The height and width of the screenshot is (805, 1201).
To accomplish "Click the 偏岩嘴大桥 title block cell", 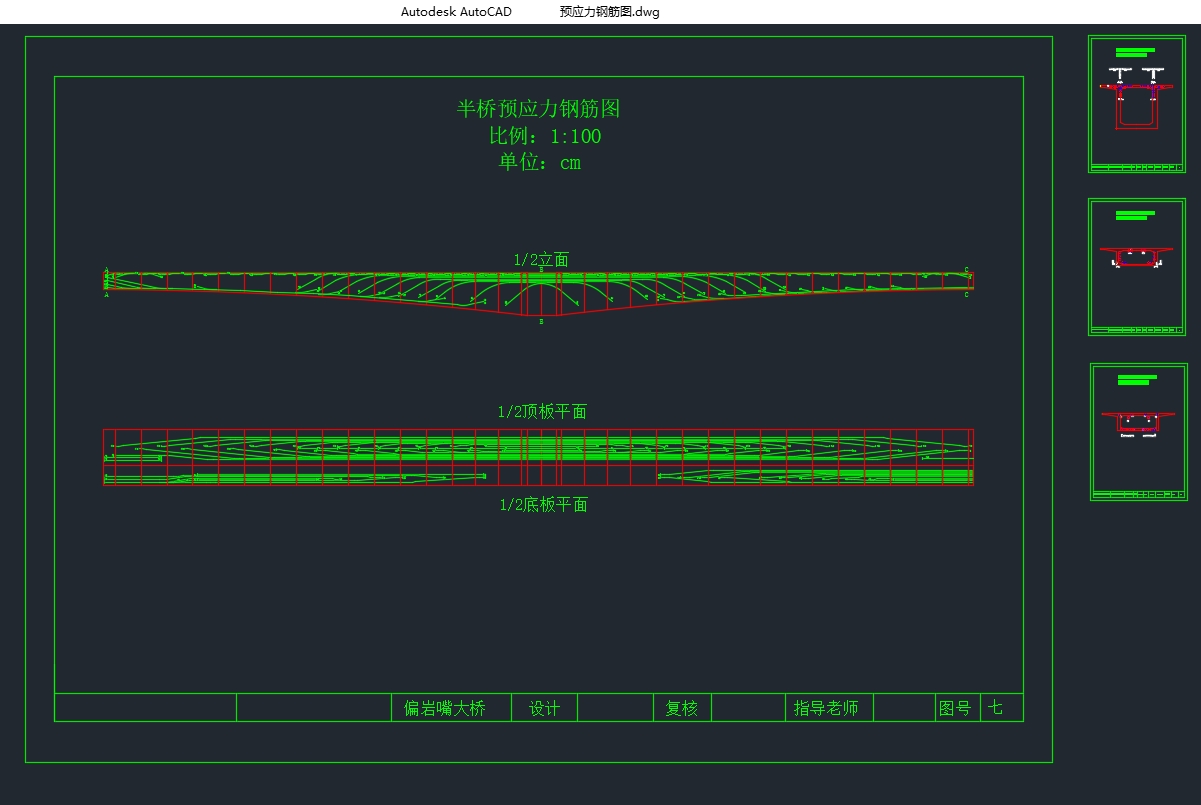I will coord(445,708).
